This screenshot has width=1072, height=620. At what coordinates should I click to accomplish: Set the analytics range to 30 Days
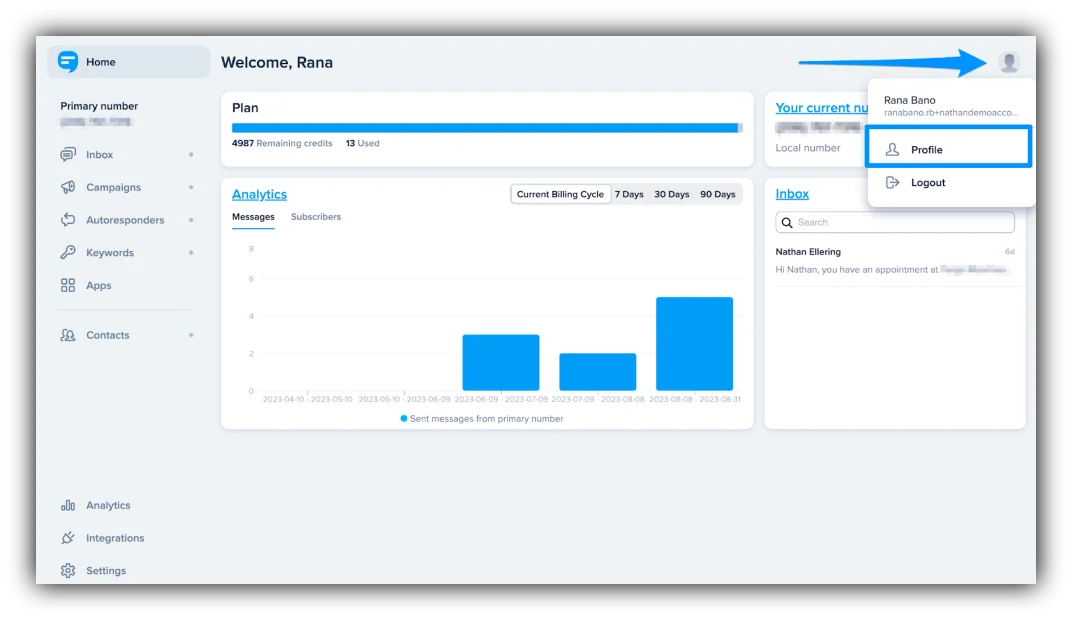point(671,194)
